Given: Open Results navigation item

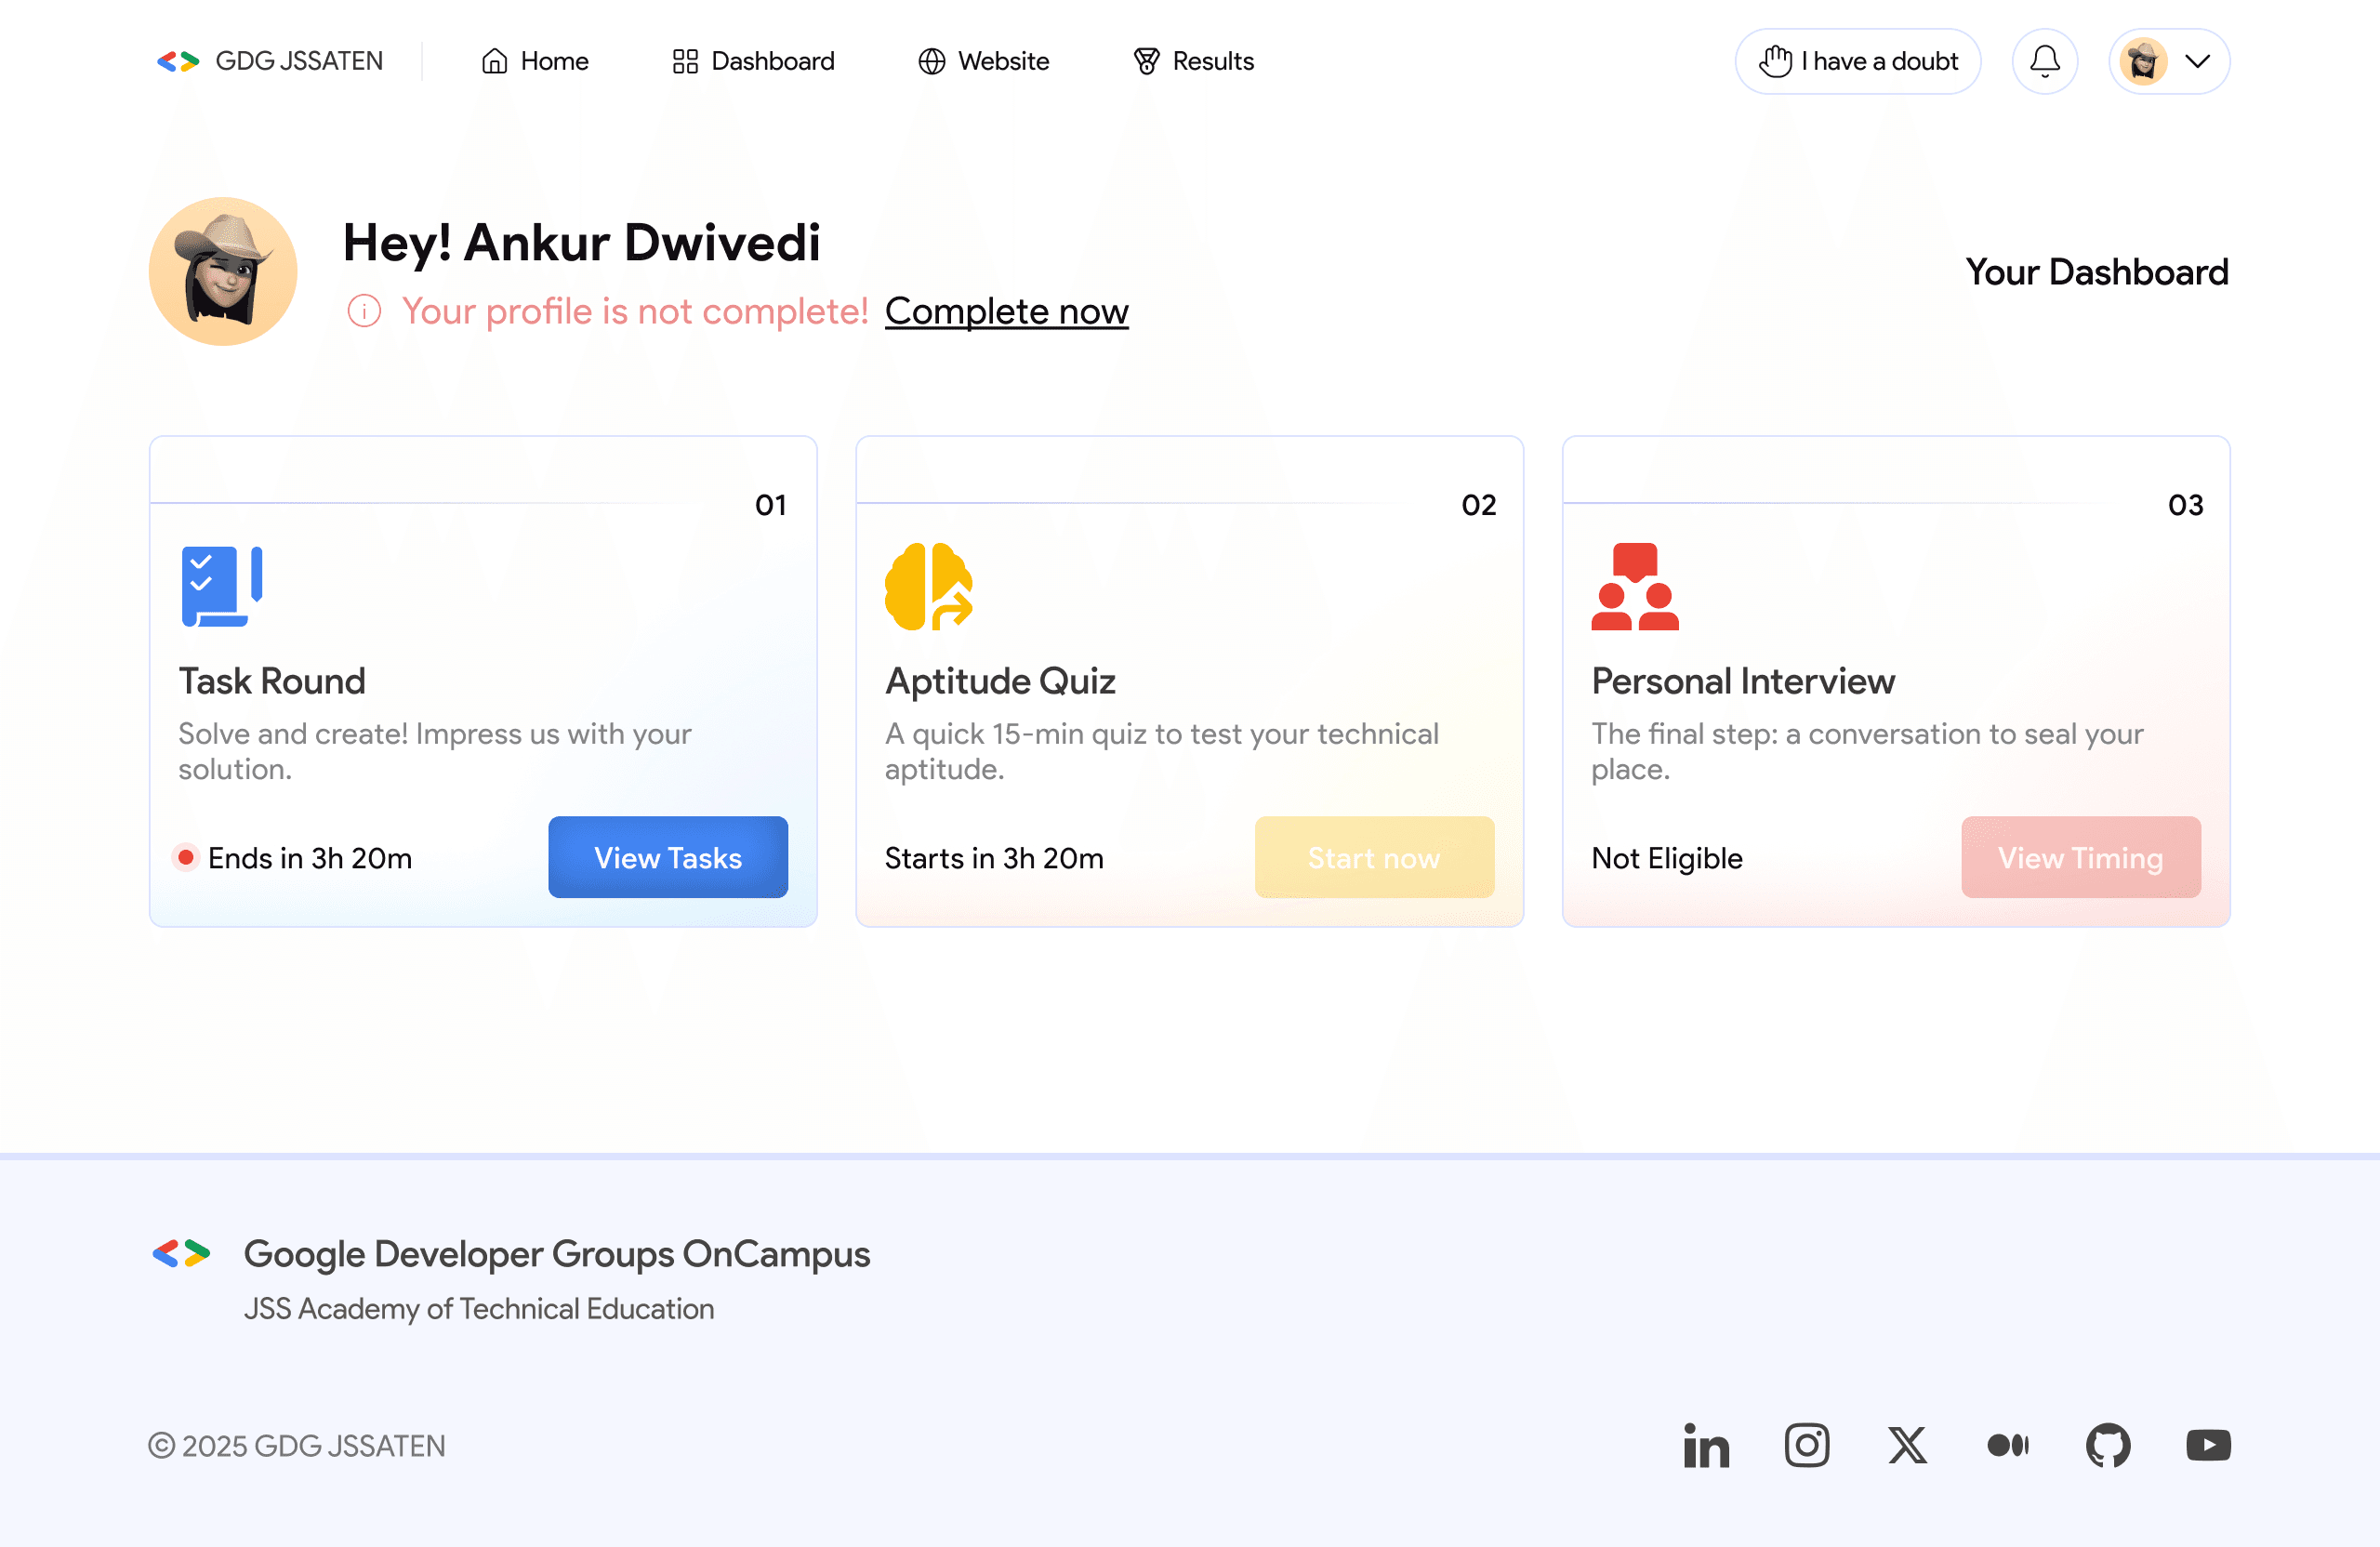Looking at the screenshot, I should 1193,61.
